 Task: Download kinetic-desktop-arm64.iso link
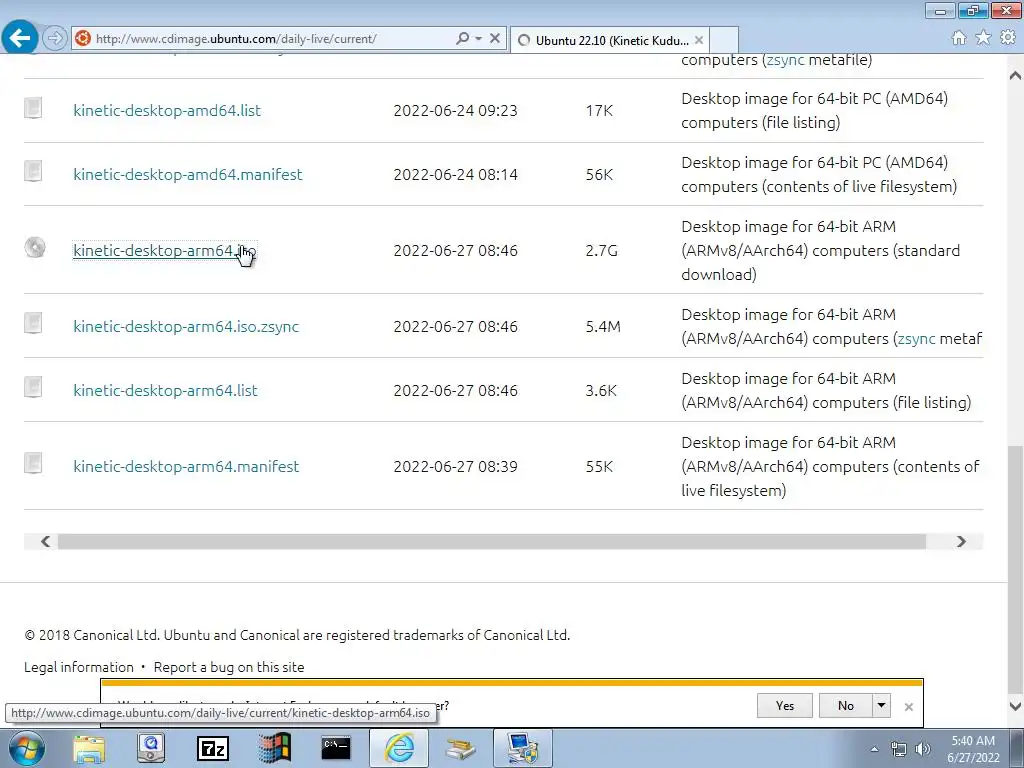point(165,251)
